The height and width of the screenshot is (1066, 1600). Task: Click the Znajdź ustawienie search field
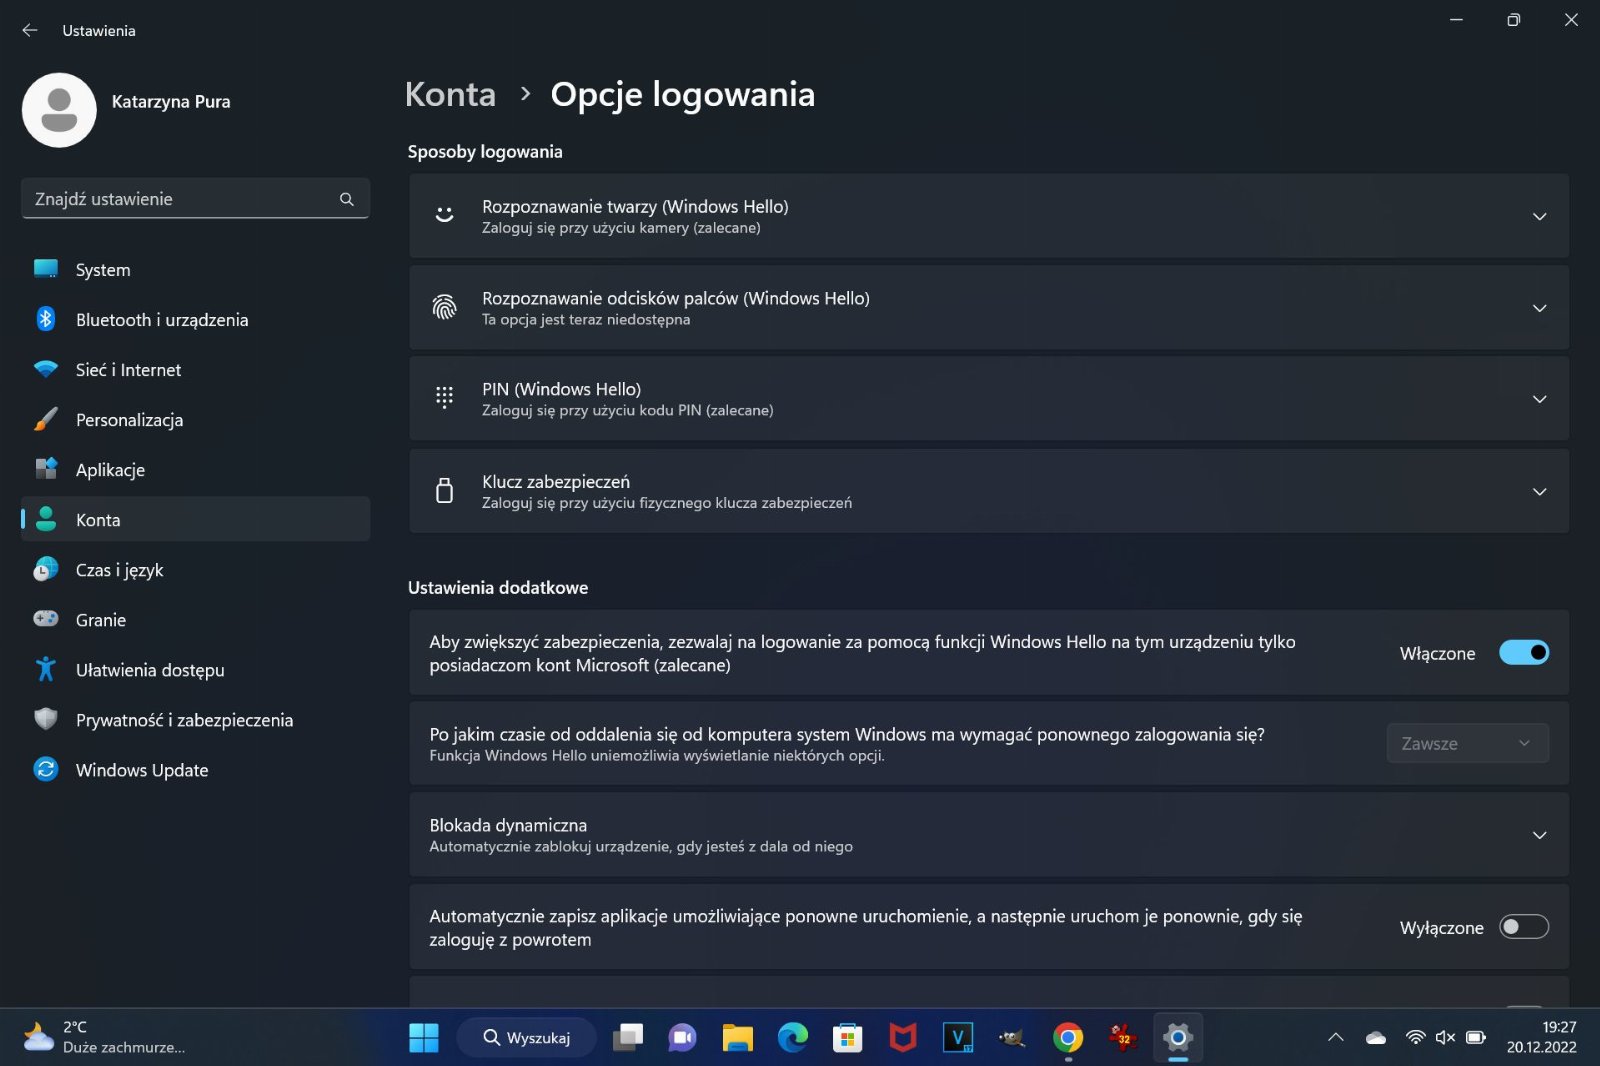(180, 199)
